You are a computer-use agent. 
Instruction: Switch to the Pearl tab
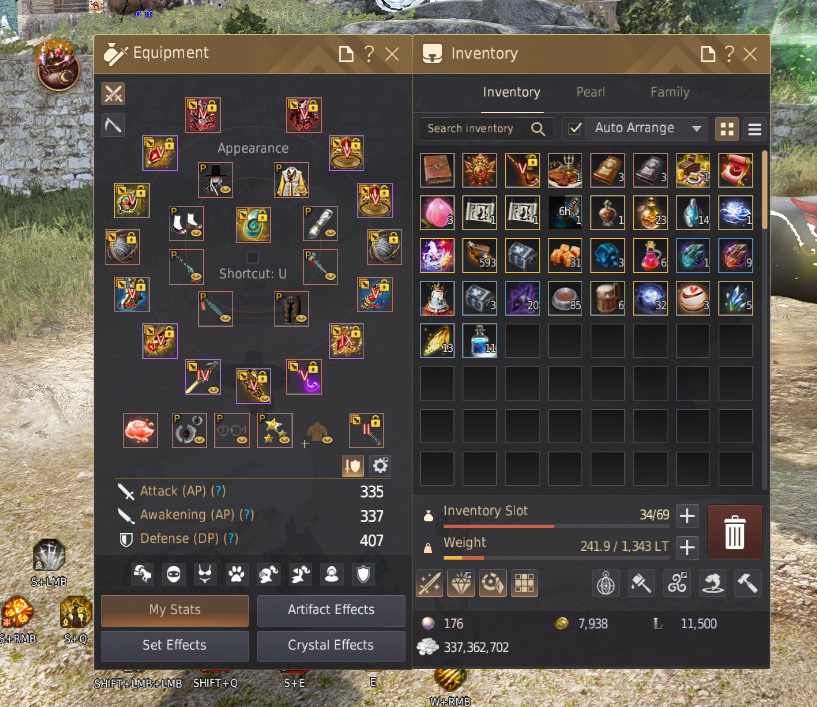point(590,92)
